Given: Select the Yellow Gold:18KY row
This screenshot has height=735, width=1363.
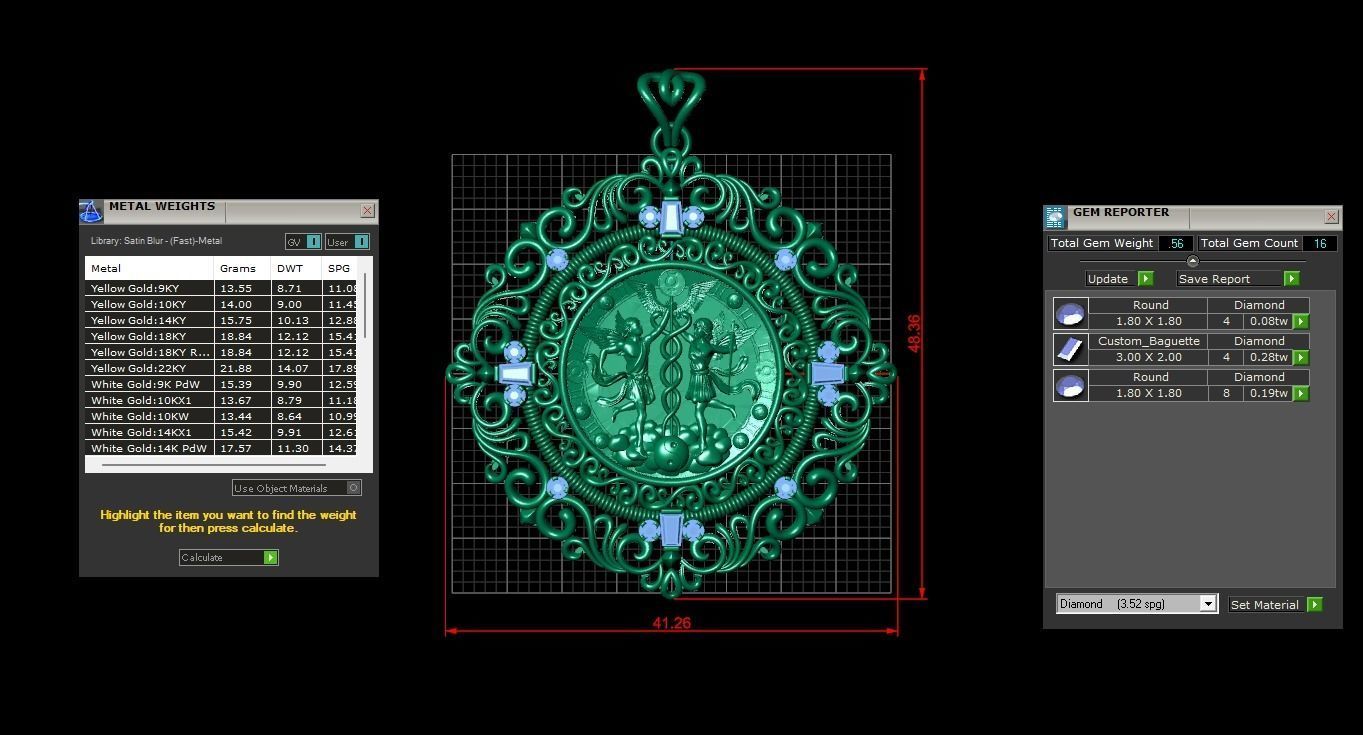Looking at the screenshot, I should (222, 336).
